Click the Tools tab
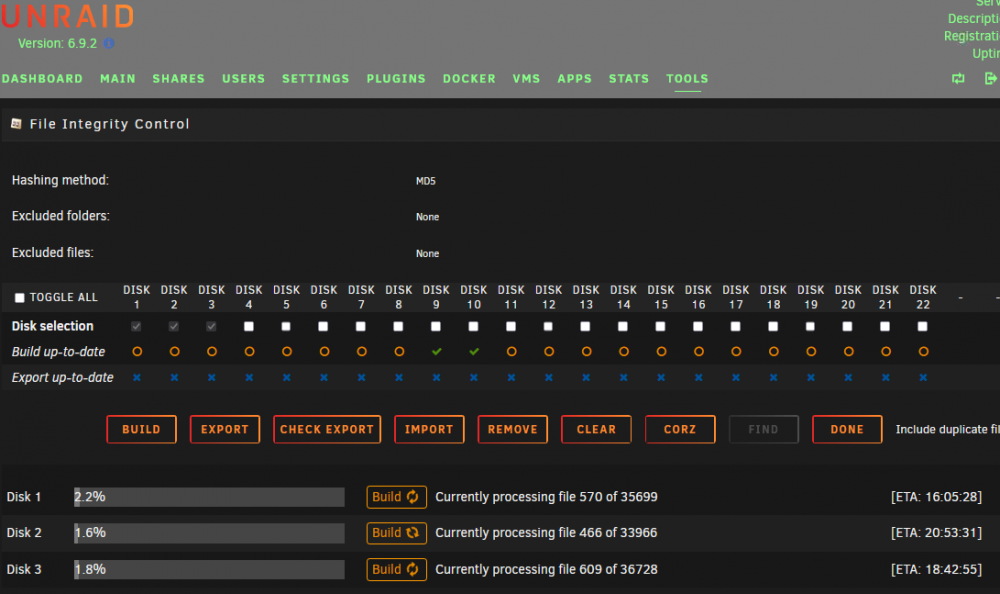The image size is (1000, 594). click(688, 78)
